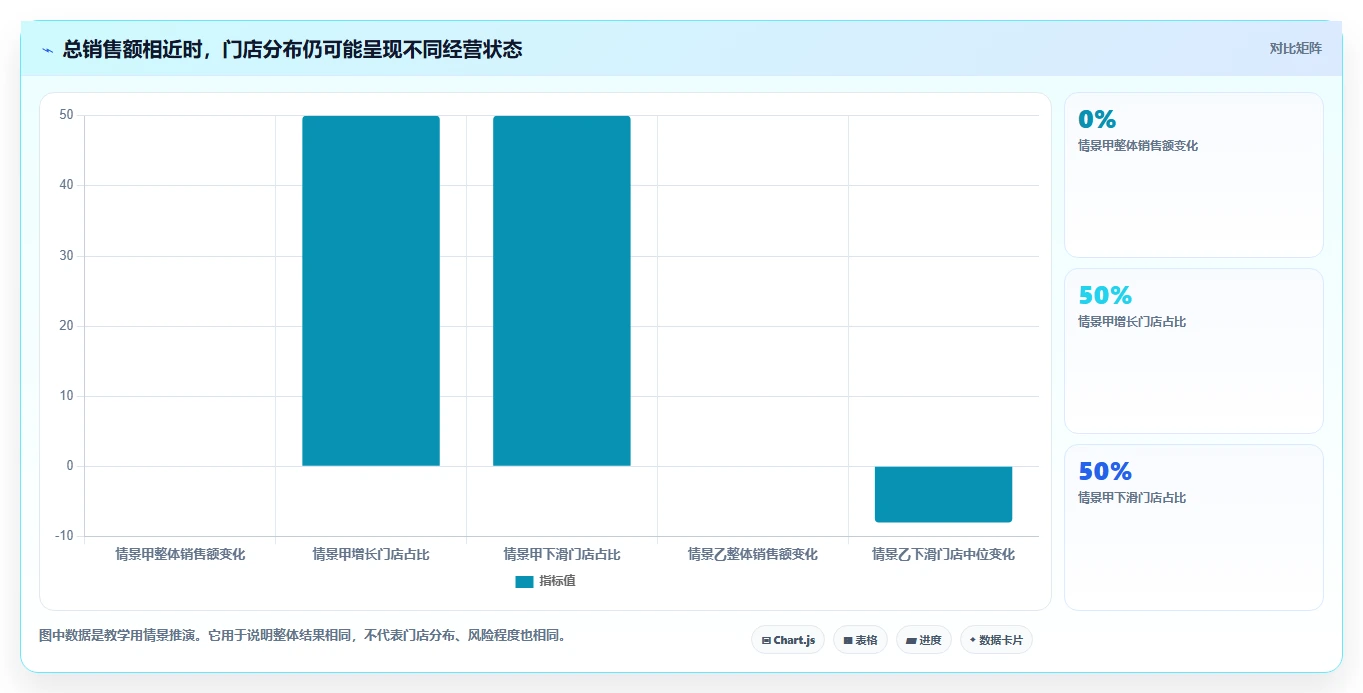This screenshot has width=1363, height=693.
Task: Click the lightning icon beside the title
Action: click(x=47, y=49)
